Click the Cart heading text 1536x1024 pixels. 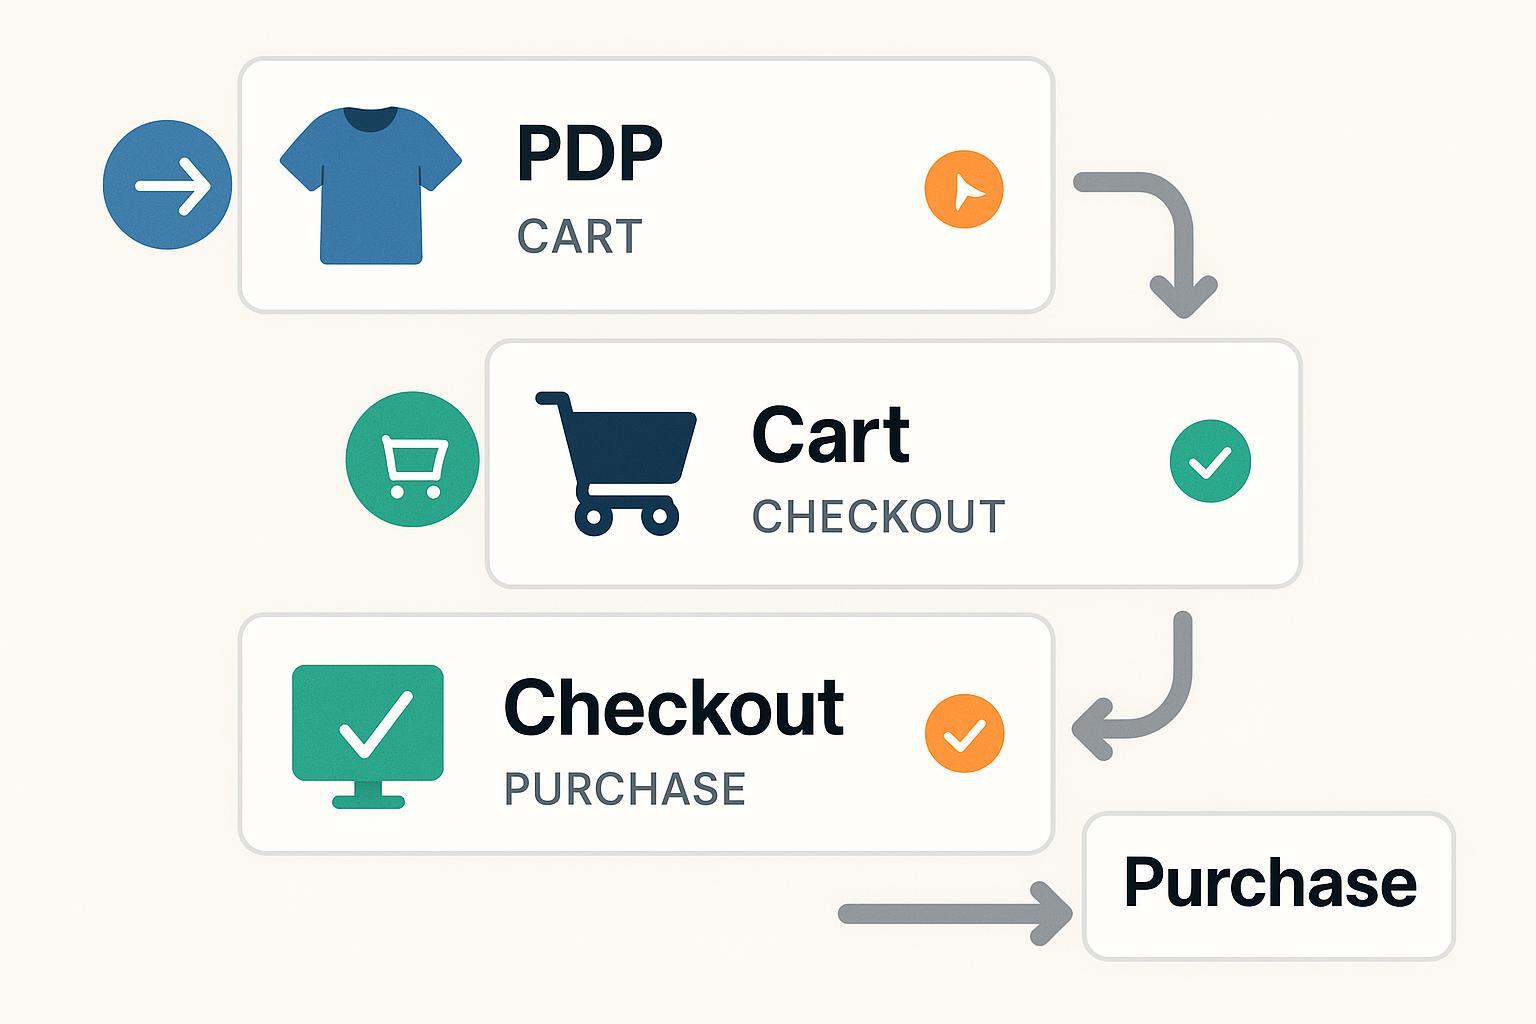831,436
